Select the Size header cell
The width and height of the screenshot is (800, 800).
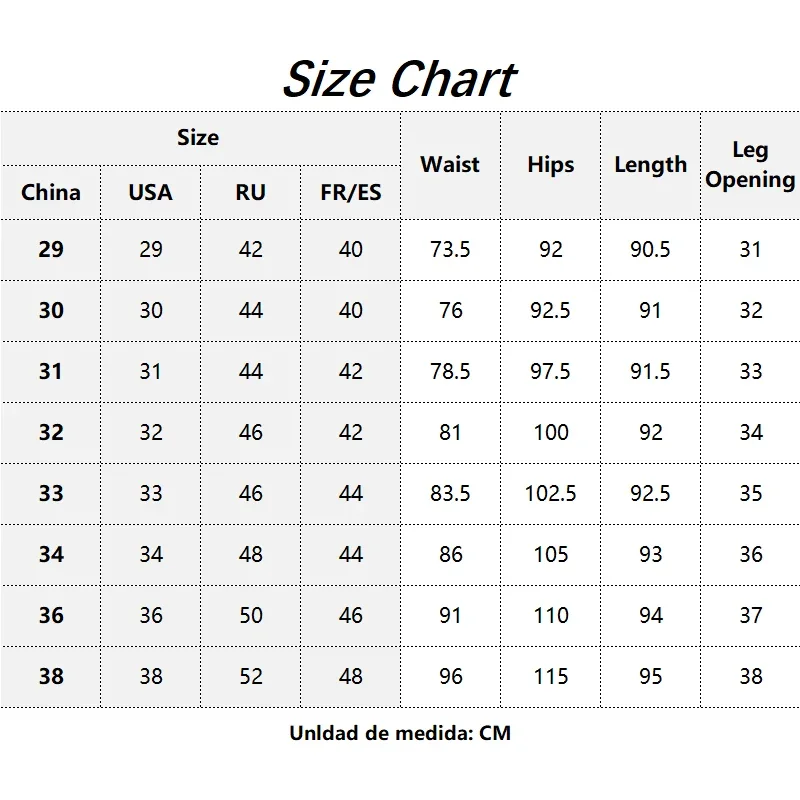198,138
